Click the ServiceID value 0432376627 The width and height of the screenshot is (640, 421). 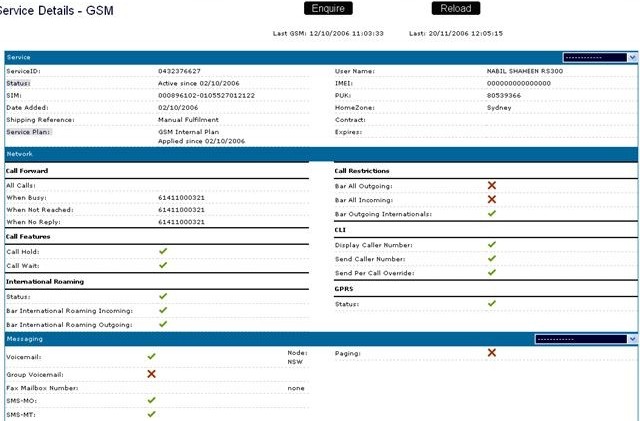(x=179, y=72)
